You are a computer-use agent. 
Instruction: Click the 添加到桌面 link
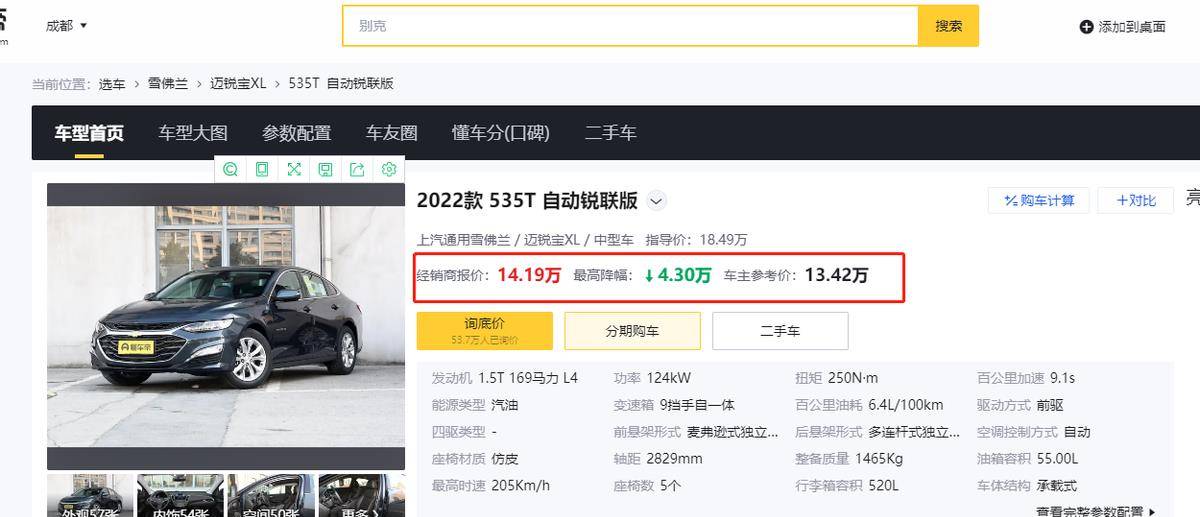(x=1132, y=27)
